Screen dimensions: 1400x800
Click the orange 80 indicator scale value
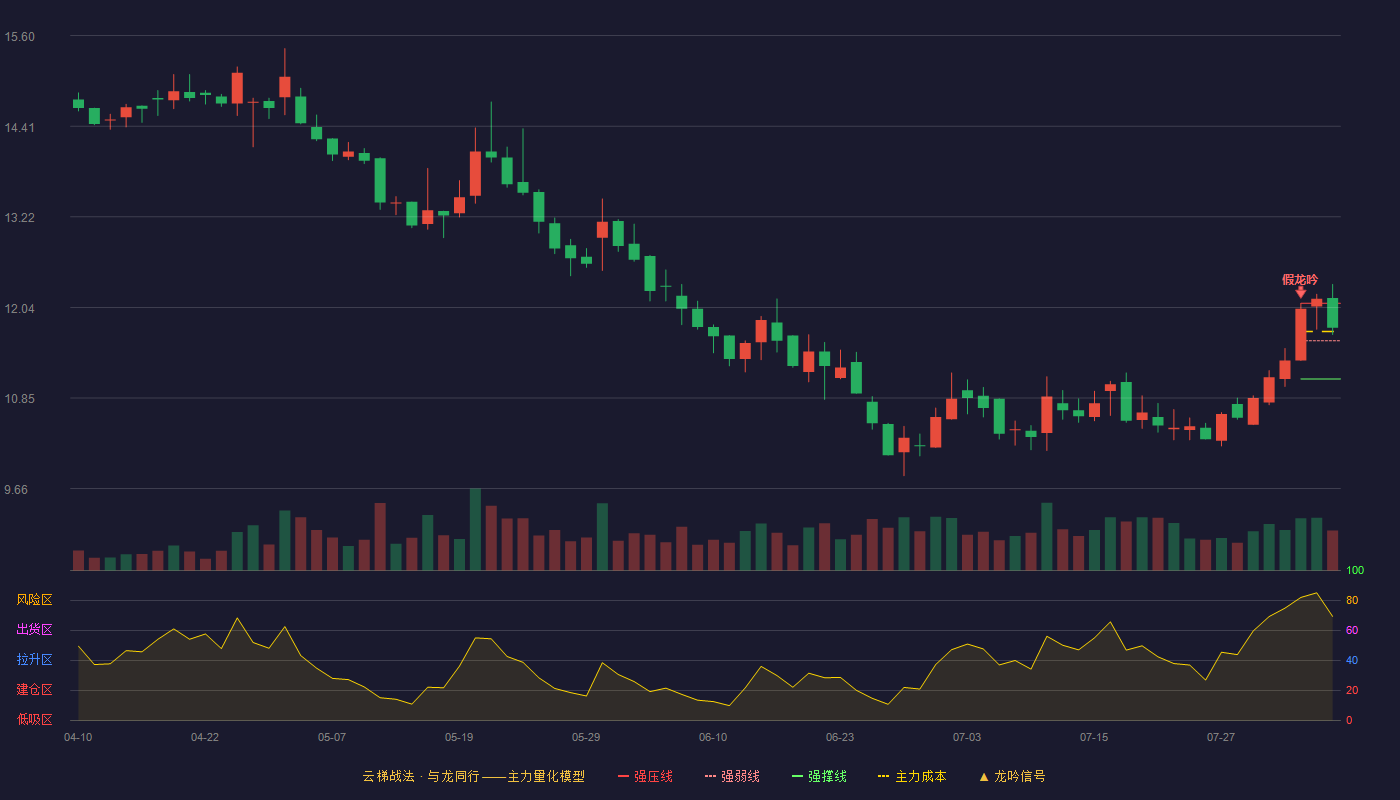(1352, 600)
